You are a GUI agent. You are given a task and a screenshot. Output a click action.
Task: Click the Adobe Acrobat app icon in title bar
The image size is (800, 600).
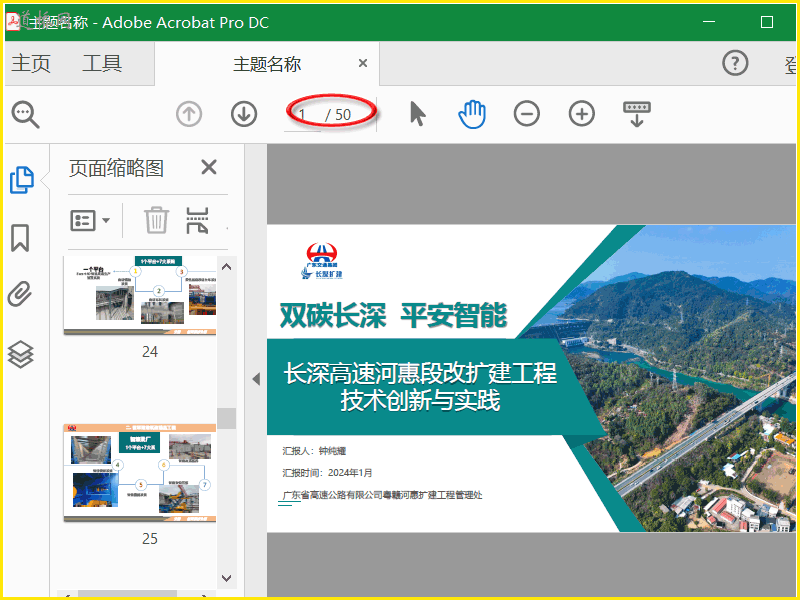[x=12, y=21]
